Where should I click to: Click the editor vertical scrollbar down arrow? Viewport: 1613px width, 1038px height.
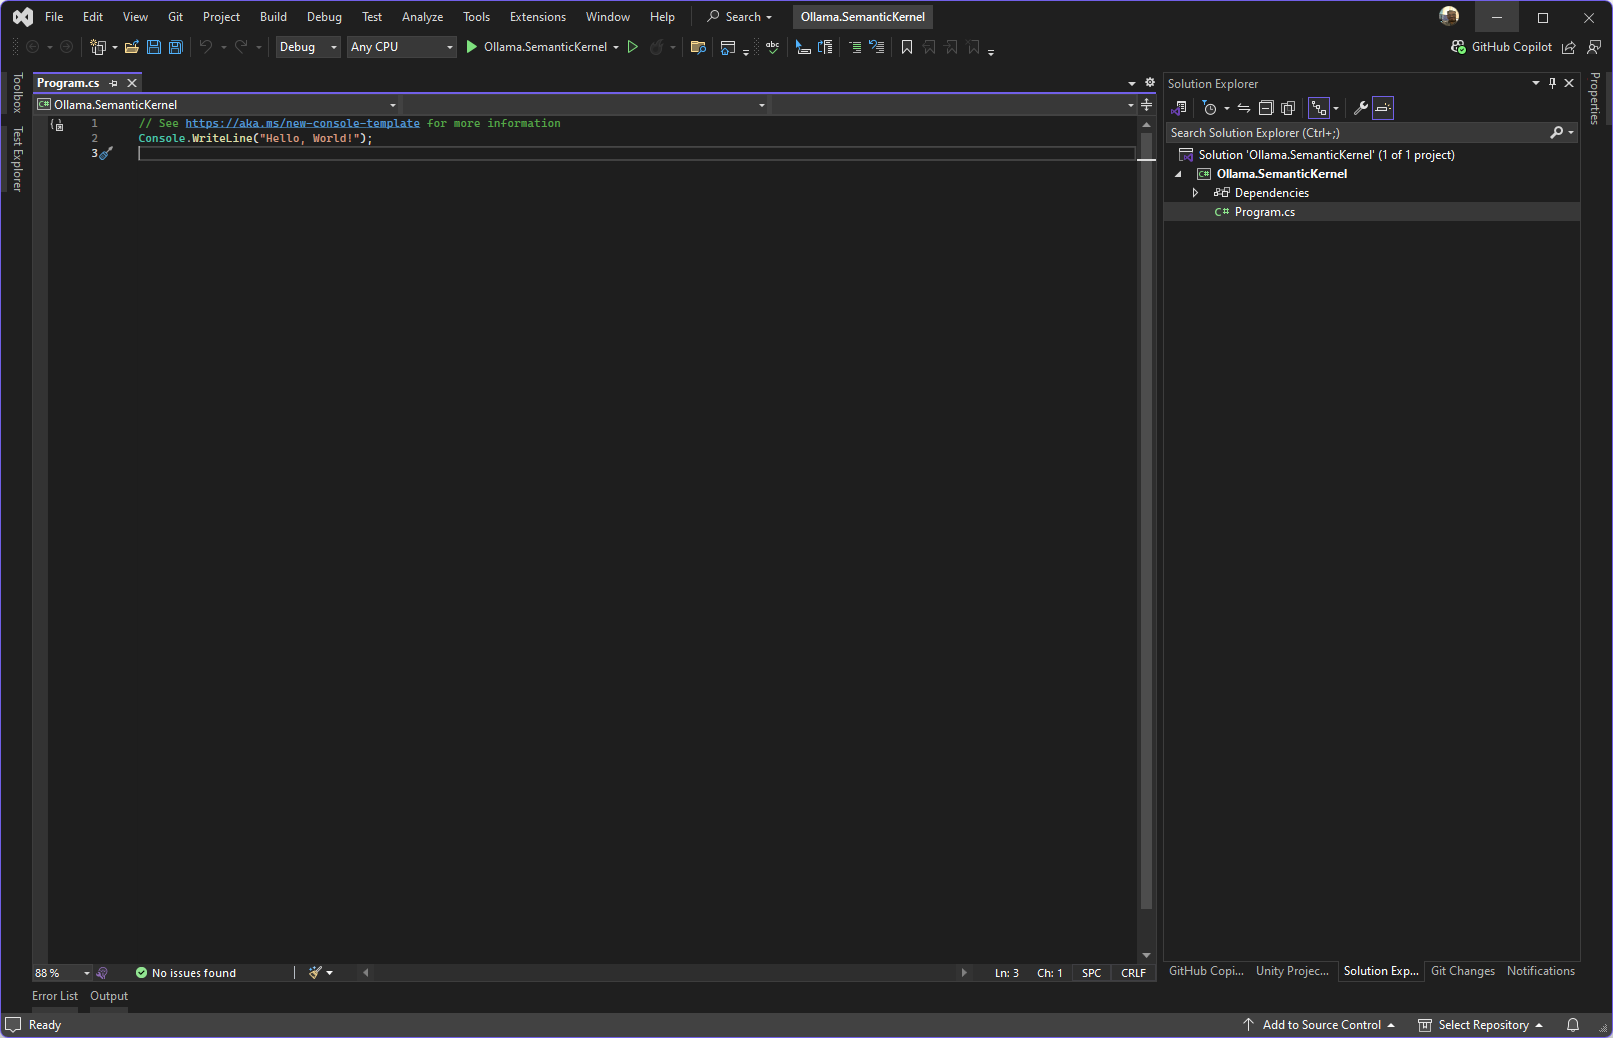(x=1146, y=956)
